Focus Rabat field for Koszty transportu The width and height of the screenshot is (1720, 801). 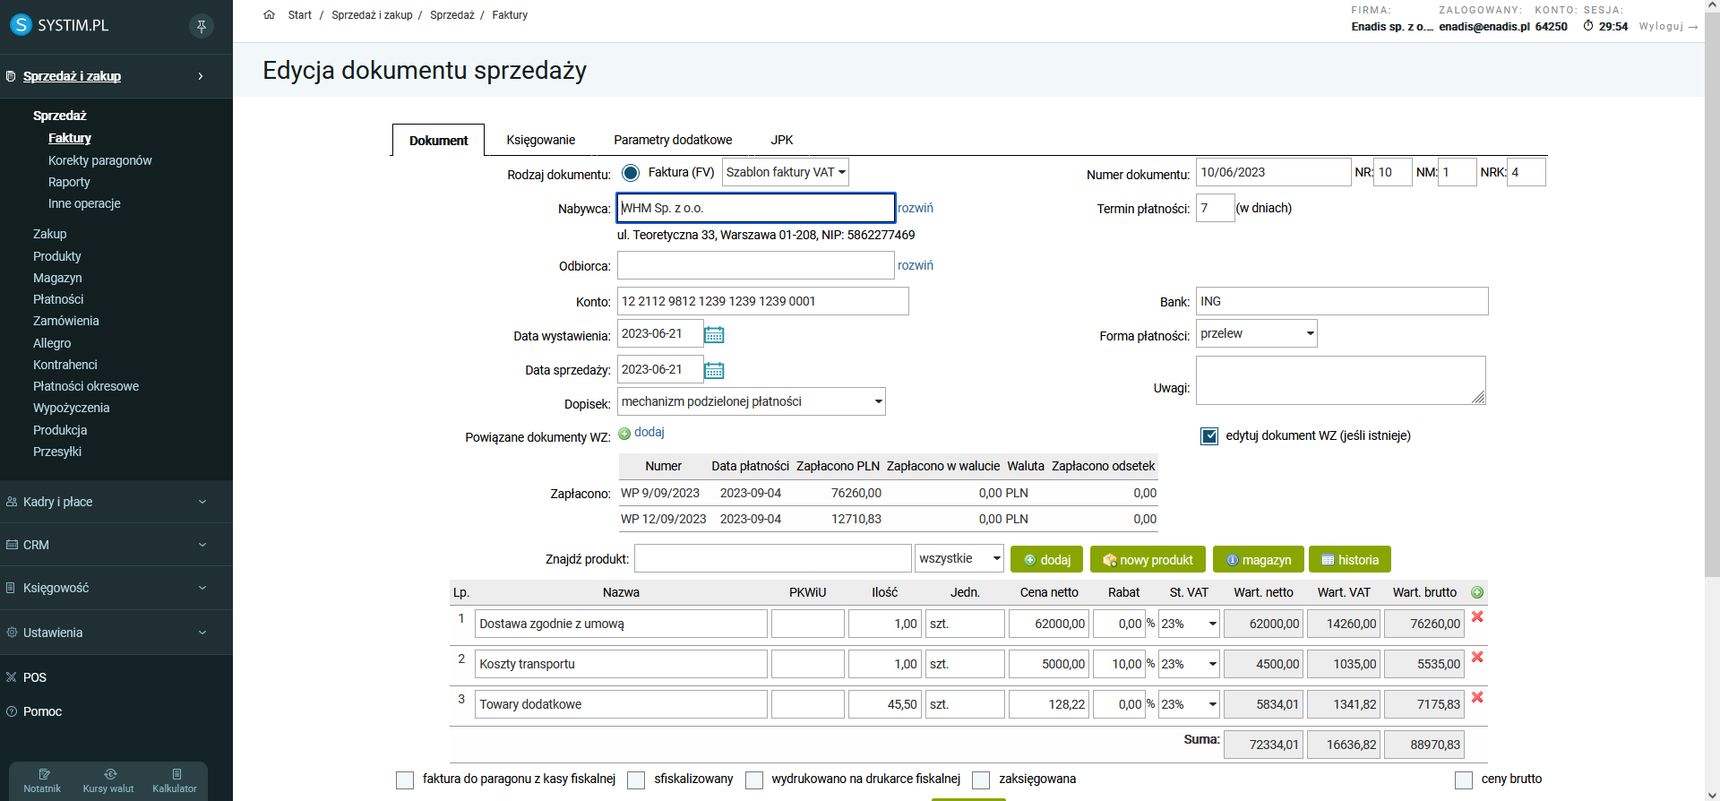pos(1119,664)
